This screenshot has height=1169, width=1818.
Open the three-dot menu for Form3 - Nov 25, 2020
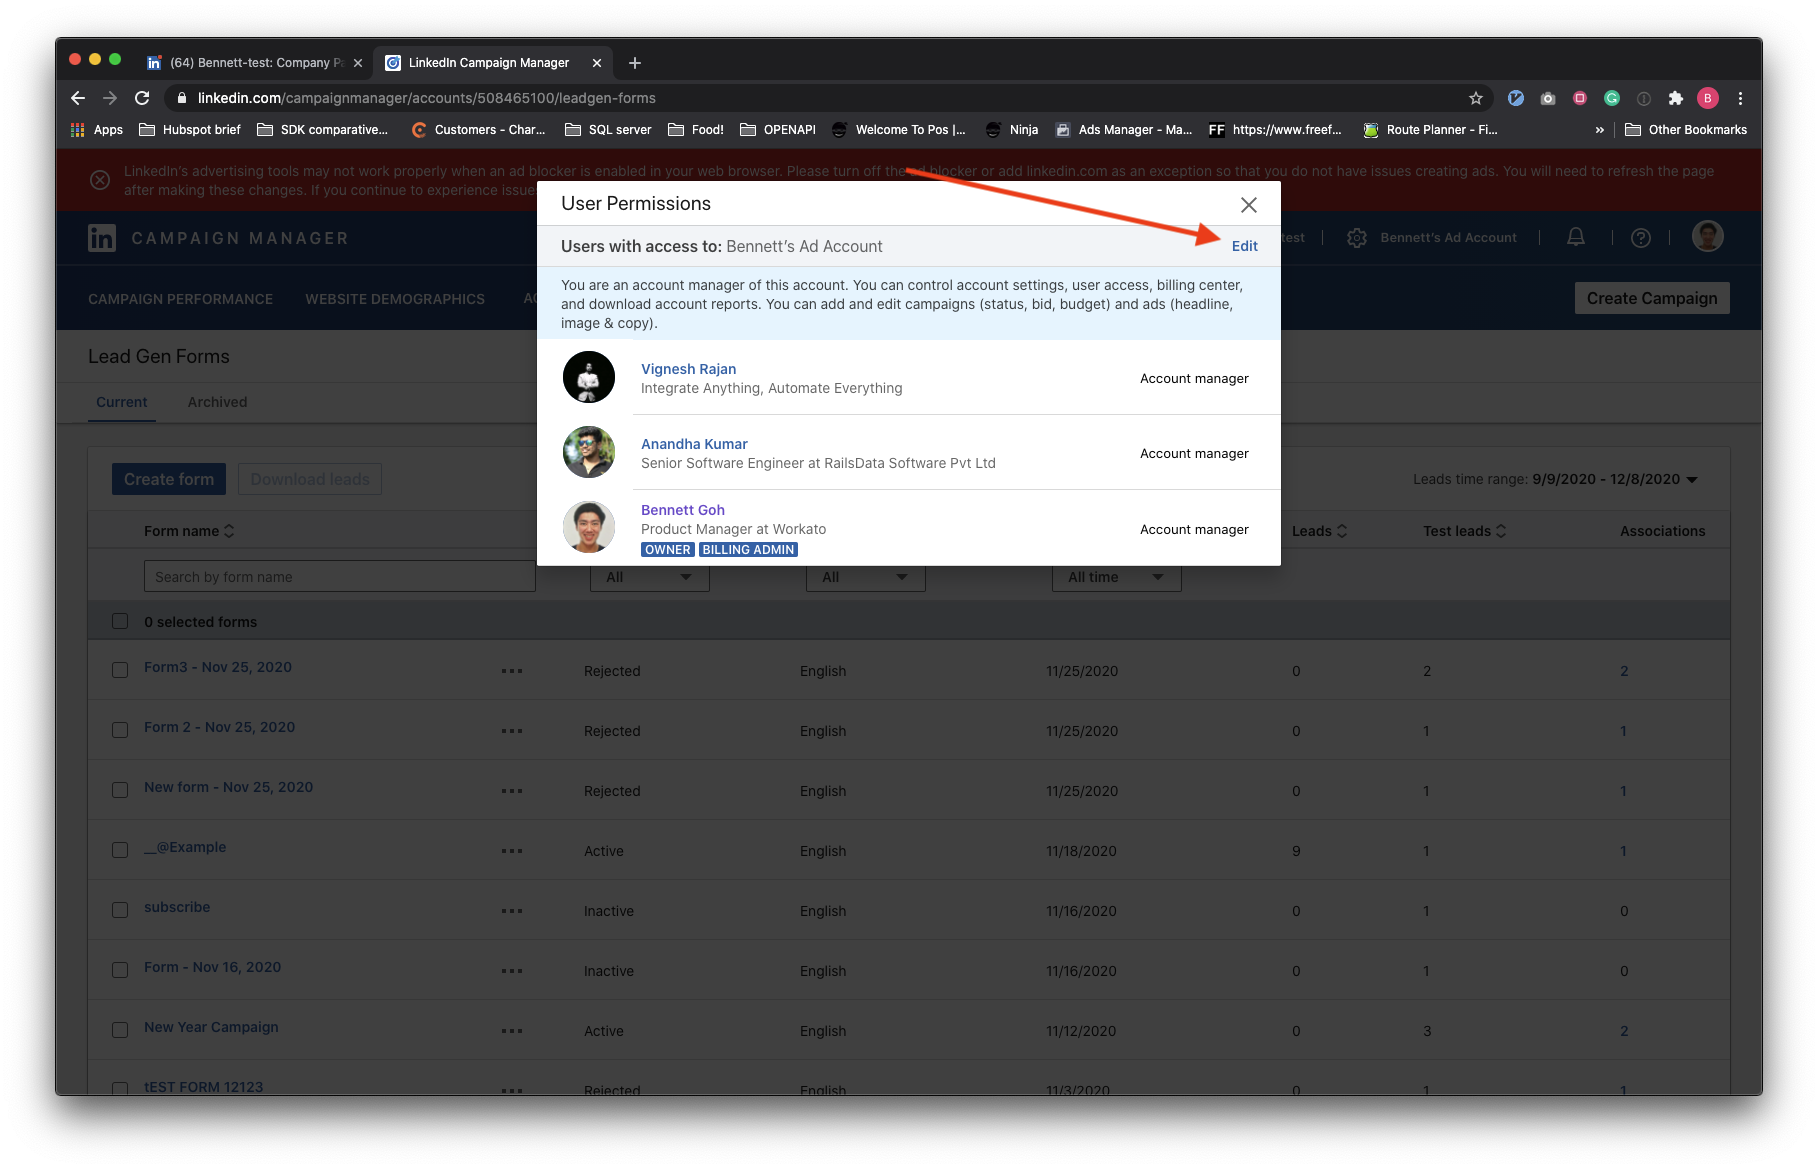click(x=512, y=670)
